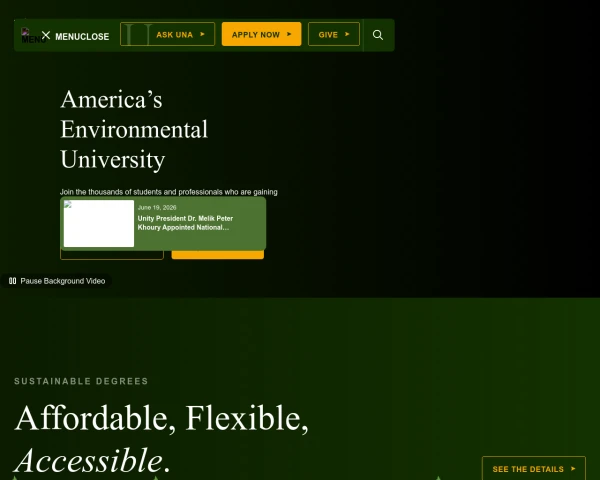Pause the background video
Screen dimensions: 600x480
click(x=57, y=281)
